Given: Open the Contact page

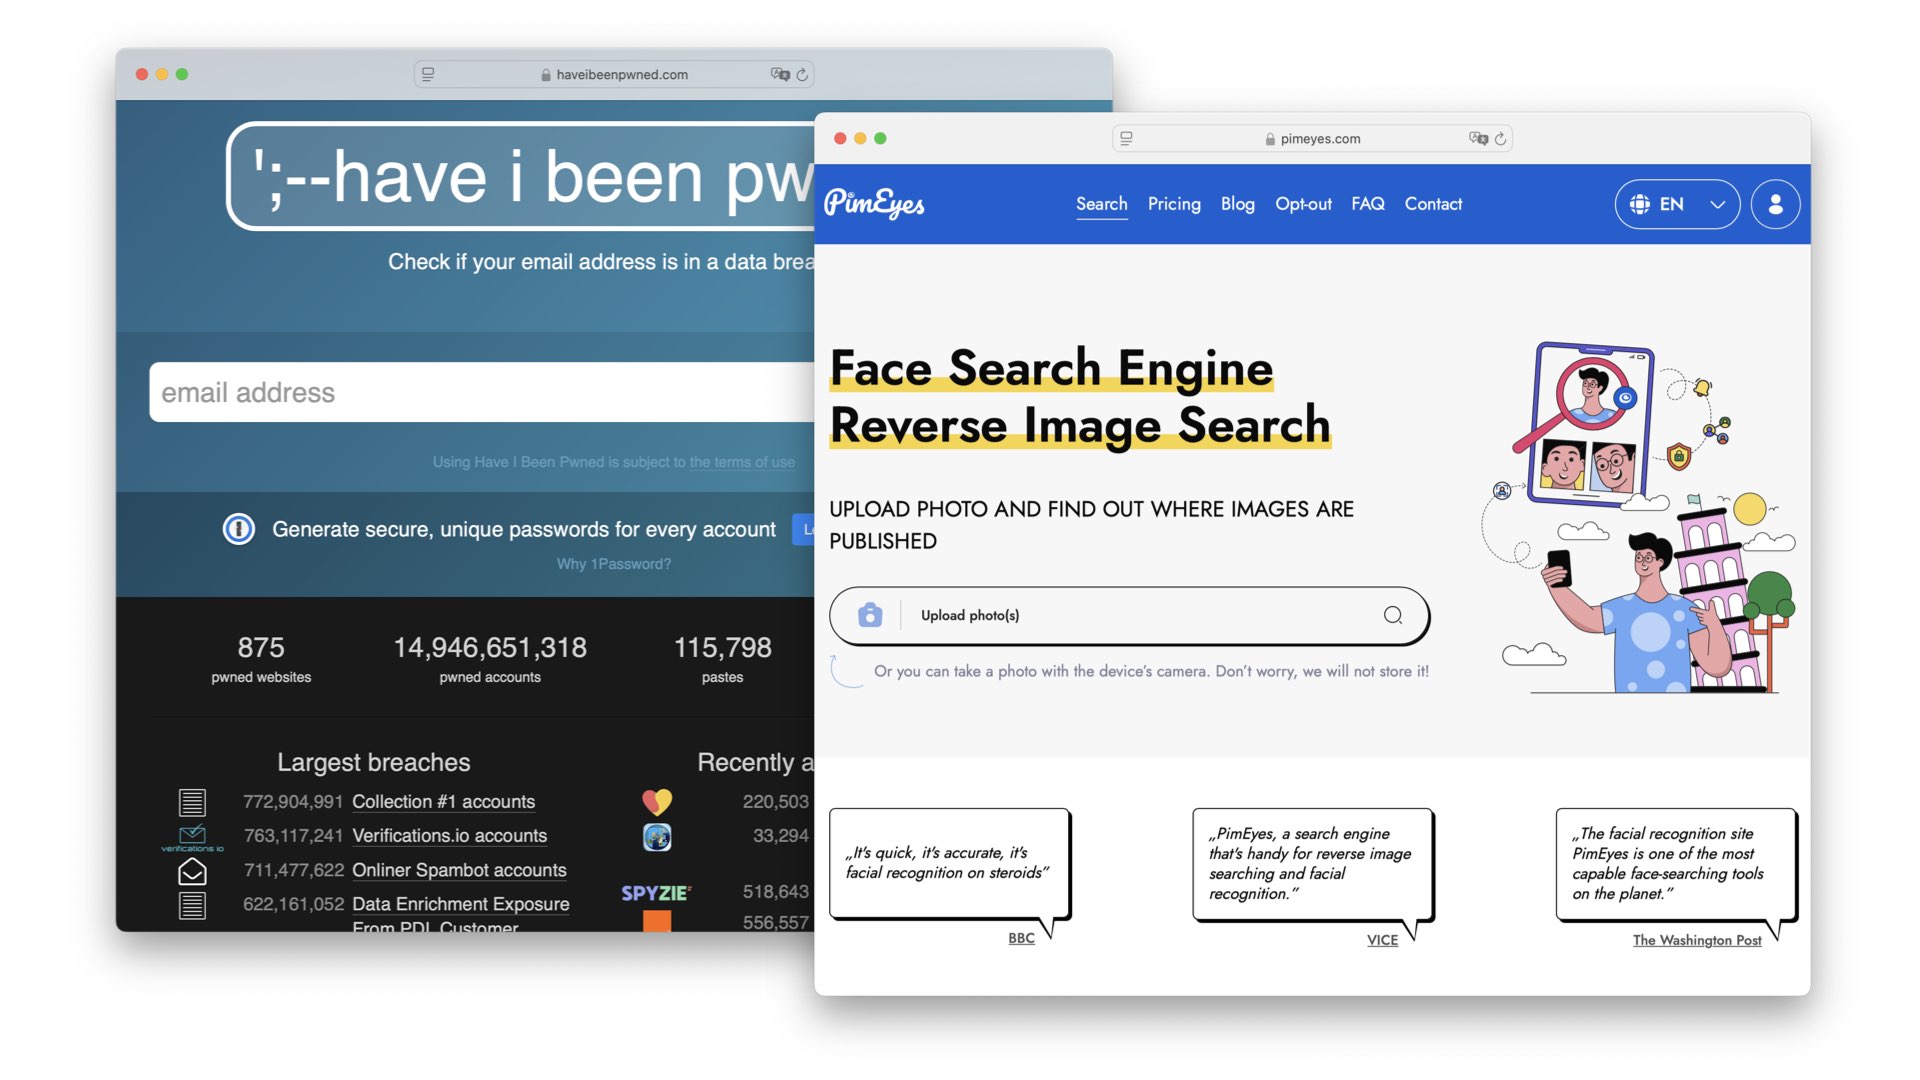Looking at the screenshot, I should [x=1433, y=204].
